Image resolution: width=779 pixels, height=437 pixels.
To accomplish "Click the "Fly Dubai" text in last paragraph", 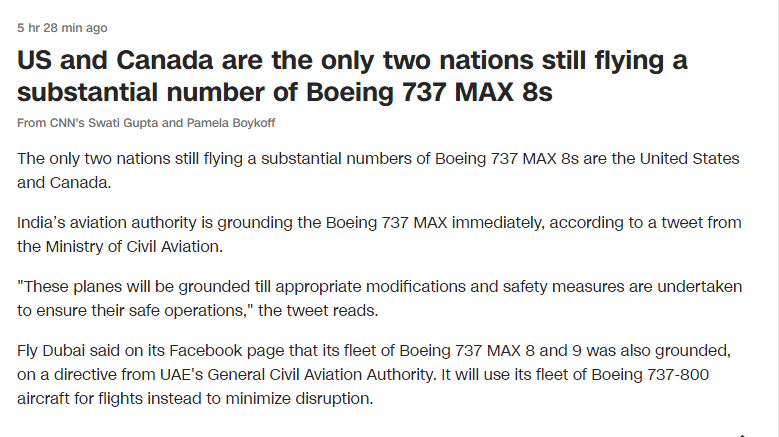I will click(x=51, y=351).
